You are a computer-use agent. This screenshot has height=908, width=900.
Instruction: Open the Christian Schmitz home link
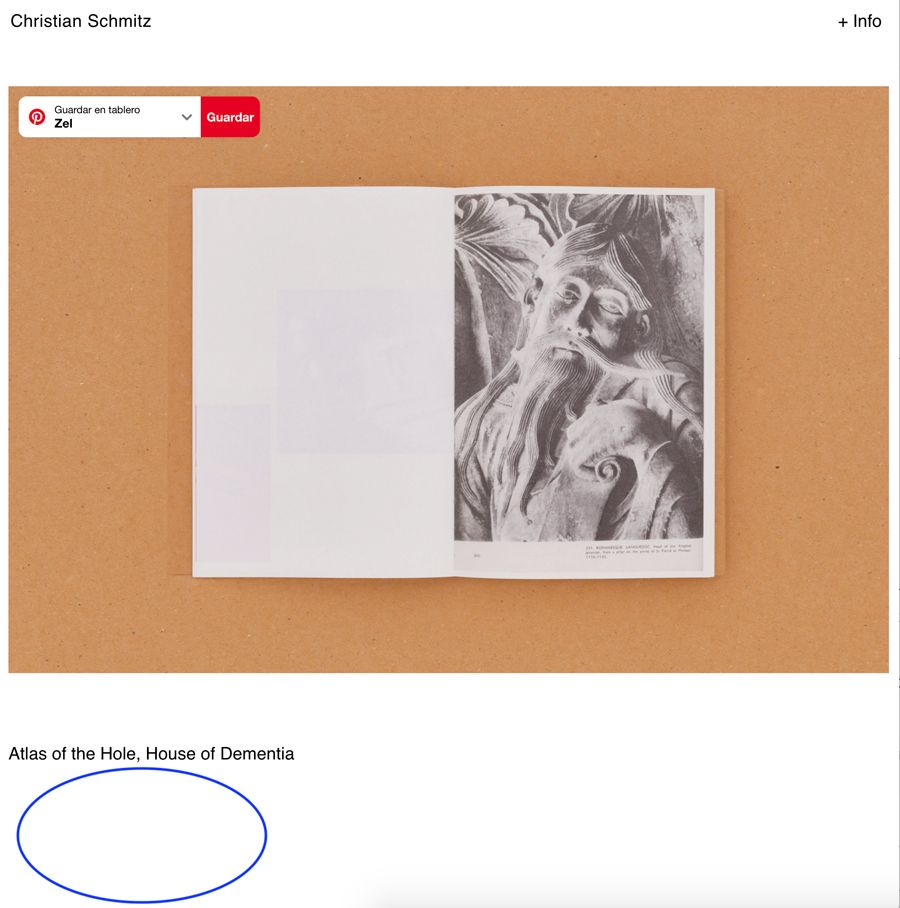(81, 21)
